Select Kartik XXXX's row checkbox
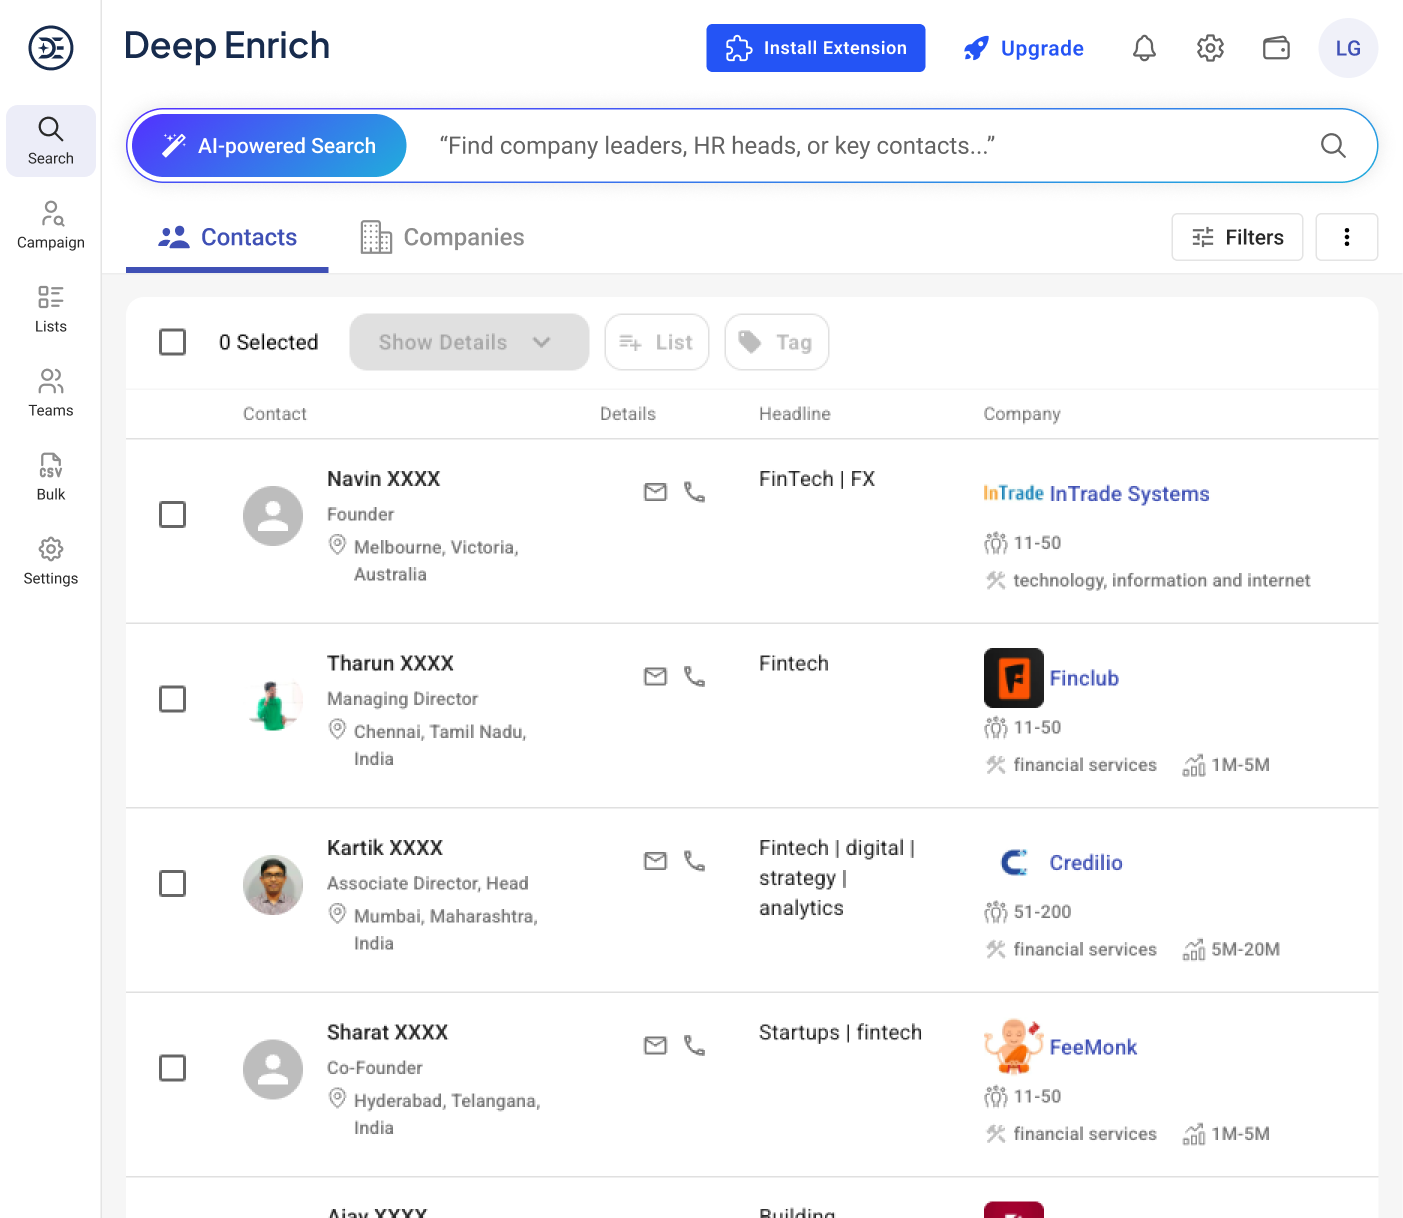 [x=172, y=883]
